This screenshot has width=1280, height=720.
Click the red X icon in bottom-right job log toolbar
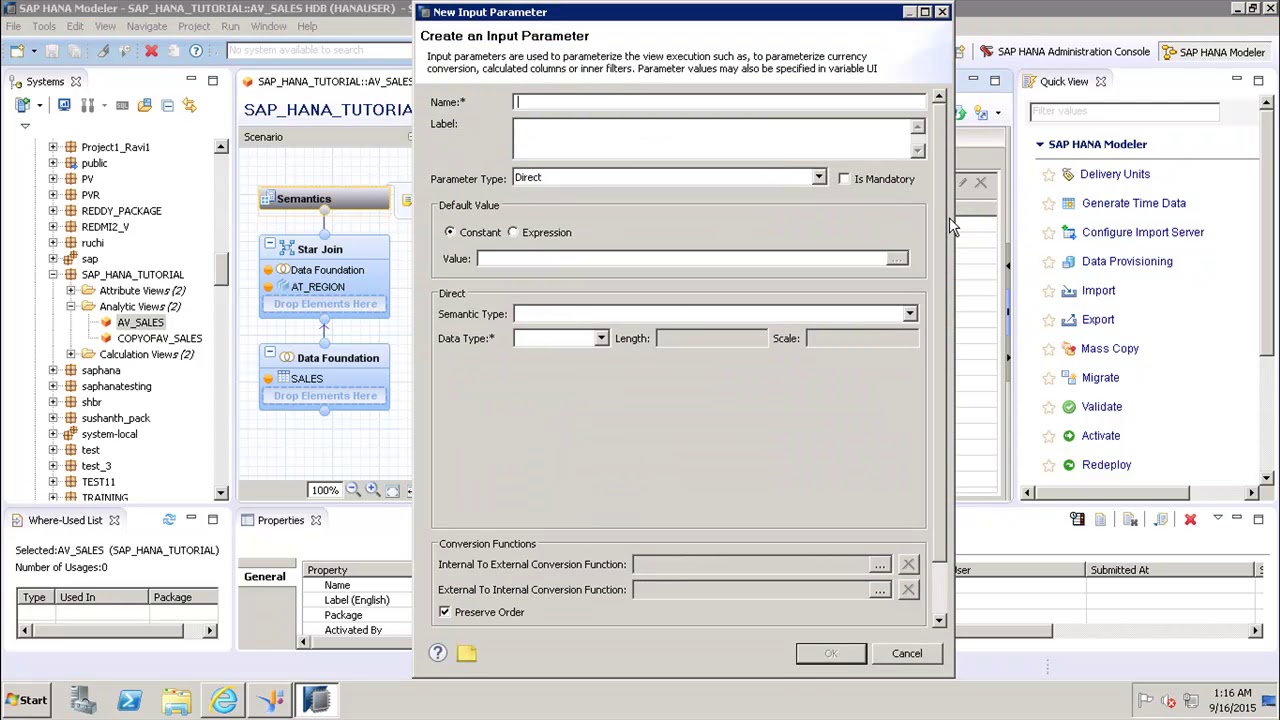tap(1190, 519)
